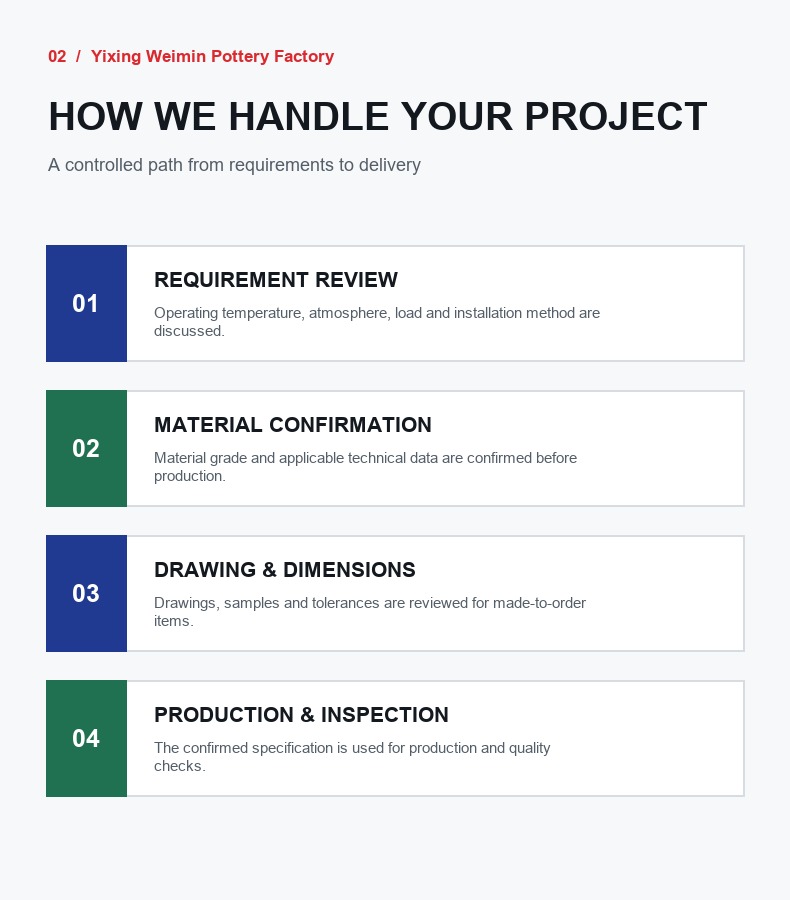Select the Production & Inspection heading

pyautogui.click(x=301, y=715)
